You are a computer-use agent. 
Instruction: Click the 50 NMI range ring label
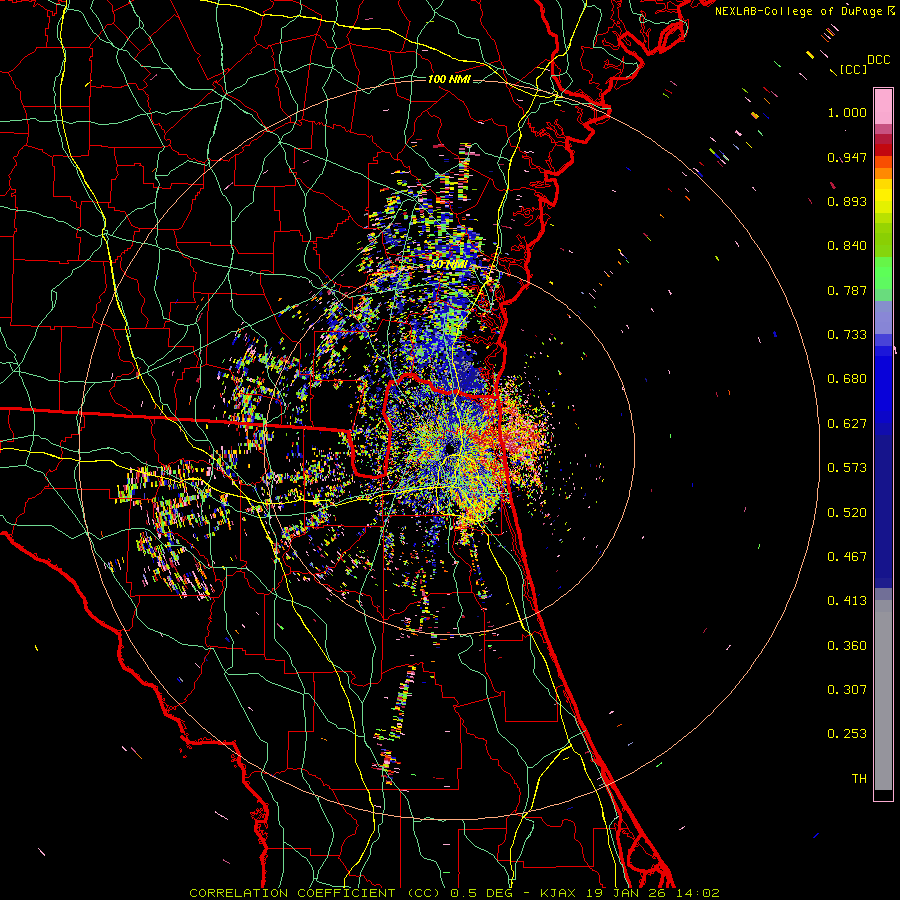click(x=448, y=265)
